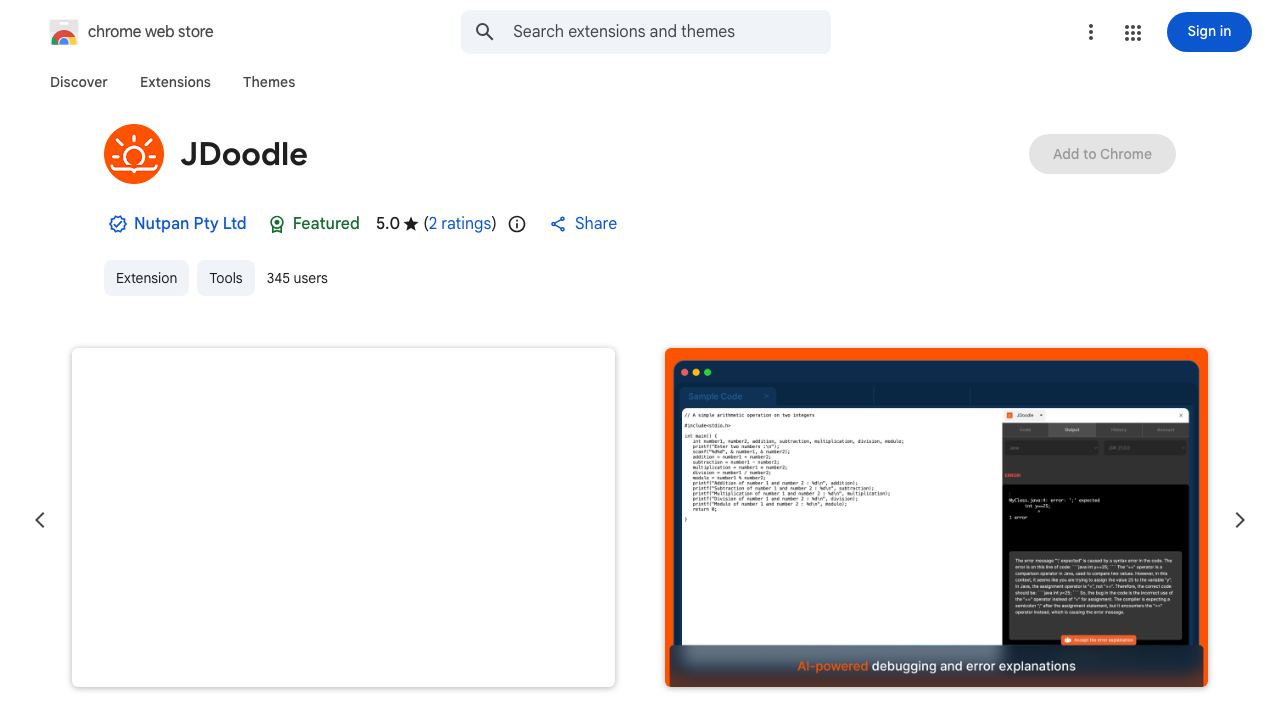This screenshot has height=720, width=1280.
Task: Focus the Search extensions and themes field
Action: point(646,32)
